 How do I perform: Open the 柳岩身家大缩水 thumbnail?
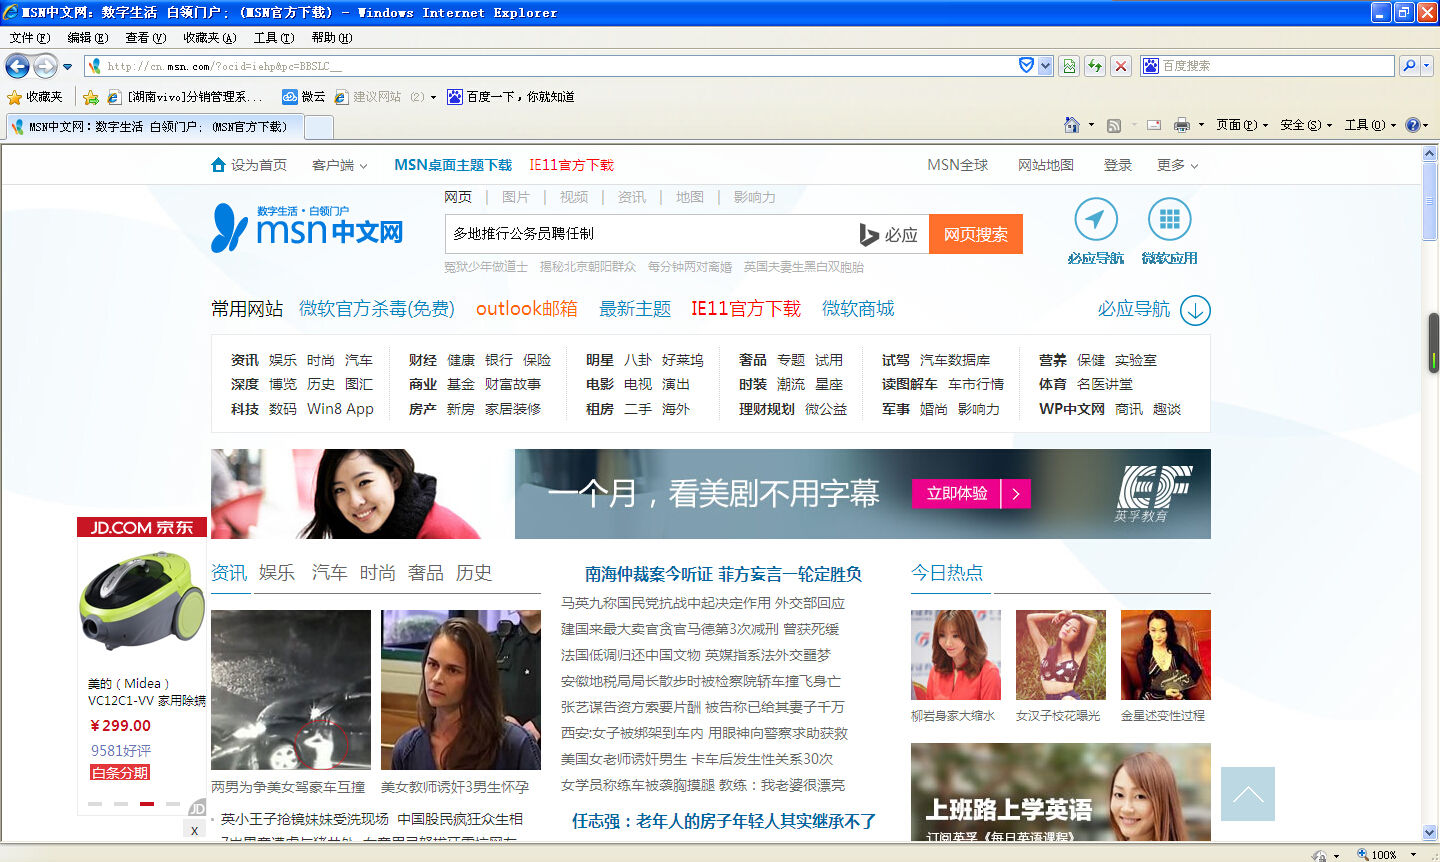955,655
